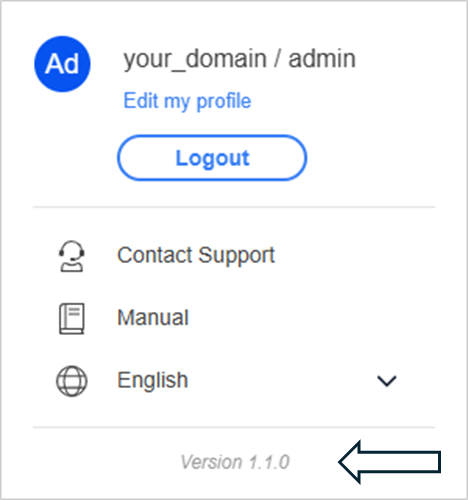468x500 pixels.
Task: Select the your_domain portion of account name
Action: click(x=195, y=60)
